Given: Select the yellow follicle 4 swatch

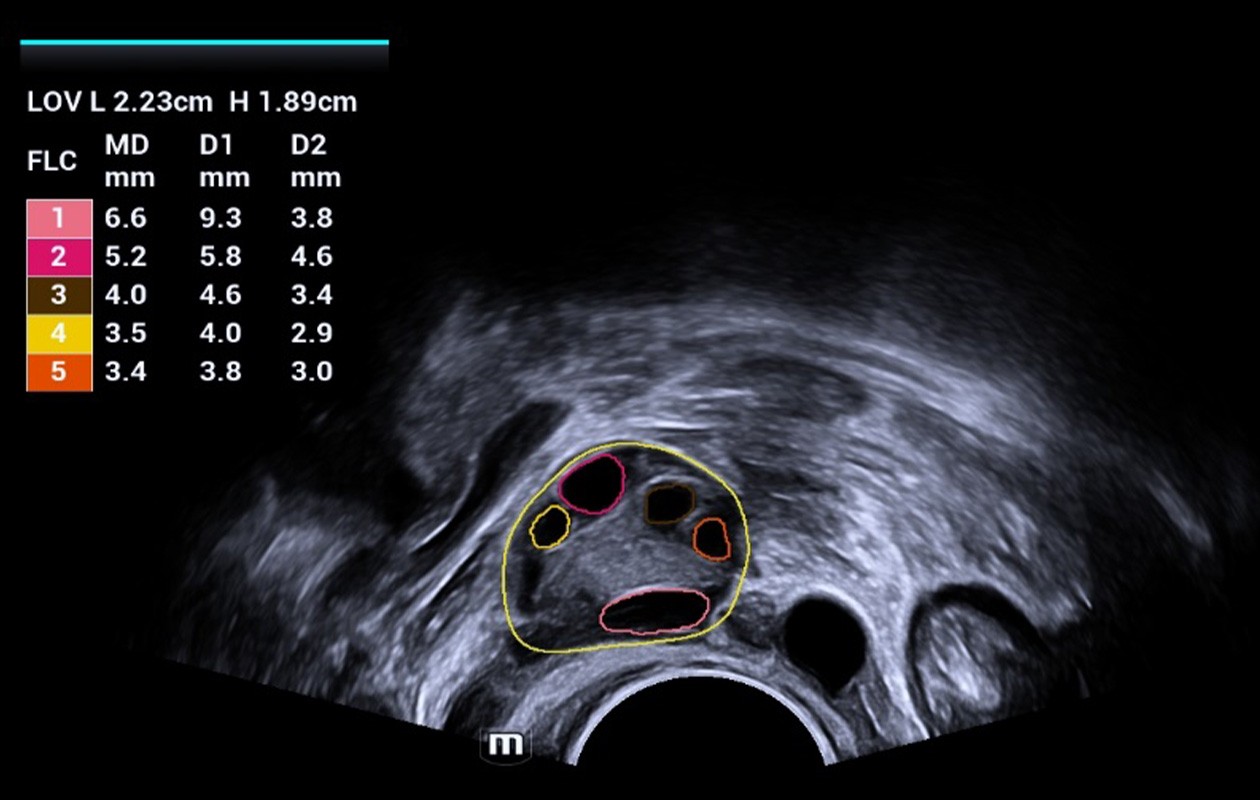Looking at the screenshot, I should coord(59,333).
